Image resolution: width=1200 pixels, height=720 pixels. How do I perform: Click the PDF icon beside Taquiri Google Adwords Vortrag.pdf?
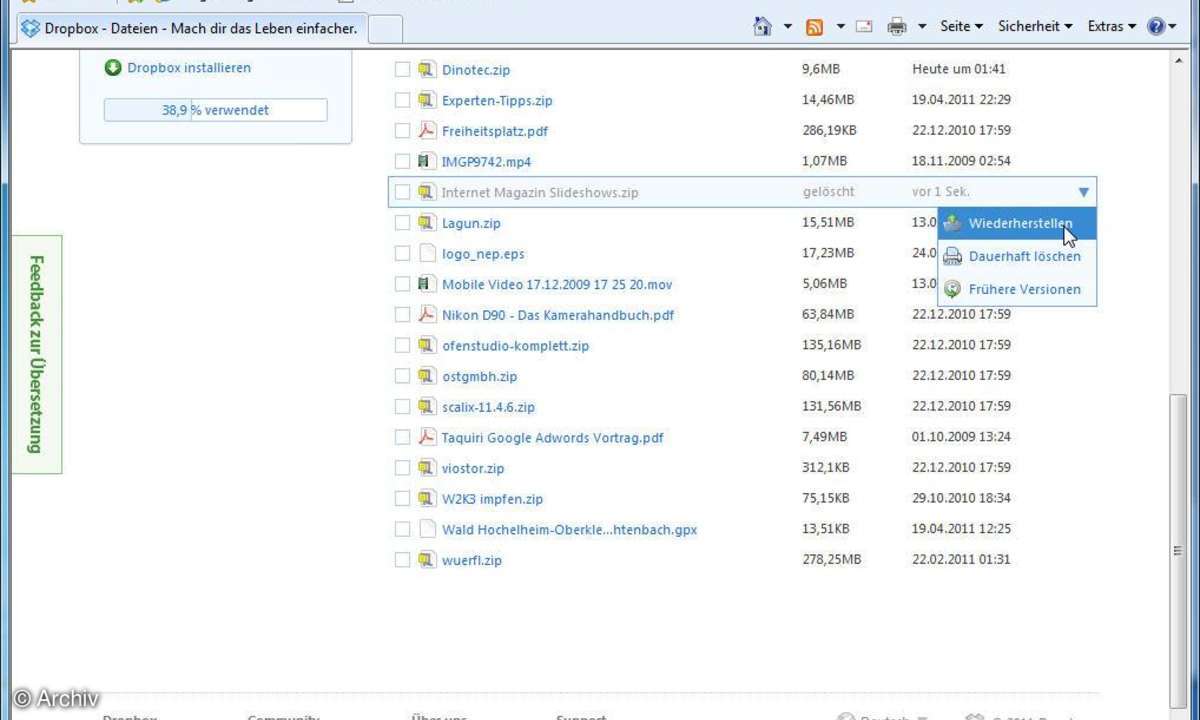(x=426, y=437)
